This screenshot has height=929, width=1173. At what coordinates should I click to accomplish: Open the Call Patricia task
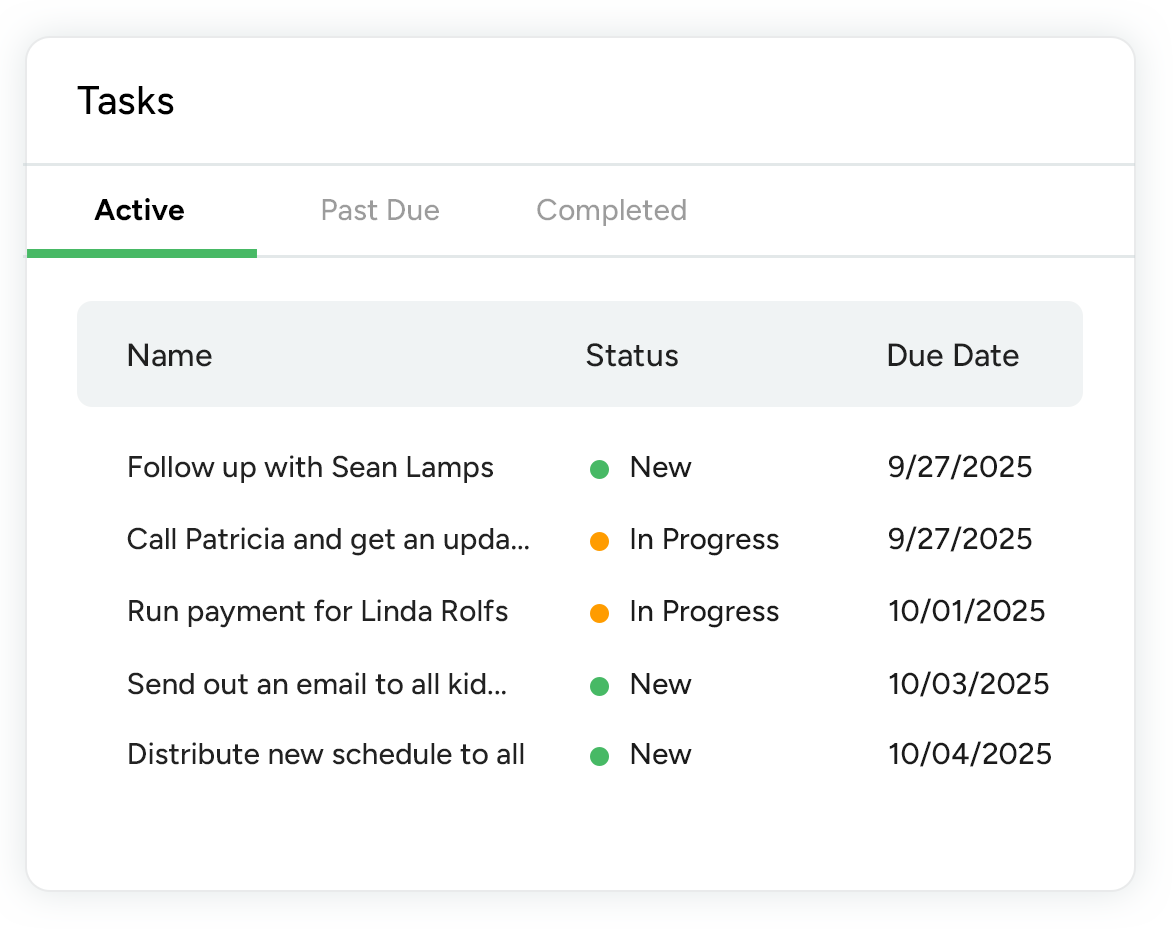[x=328, y=540]
